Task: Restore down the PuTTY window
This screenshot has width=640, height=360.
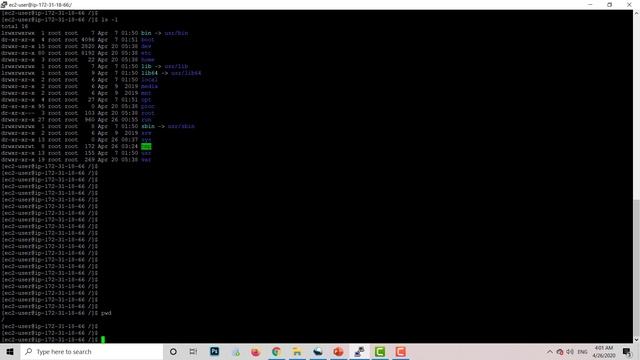Action: pyautogui.click(x=609, y=4)
